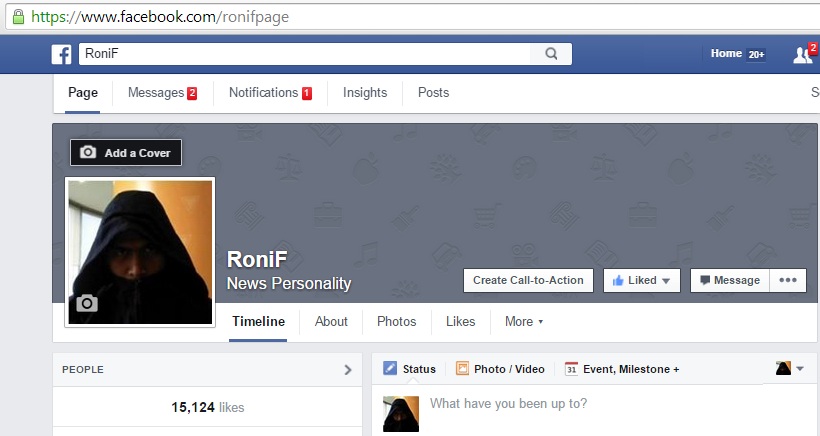Switch to the Page tab
Viewport: 820px width, 436px height.
click(83, 93)
